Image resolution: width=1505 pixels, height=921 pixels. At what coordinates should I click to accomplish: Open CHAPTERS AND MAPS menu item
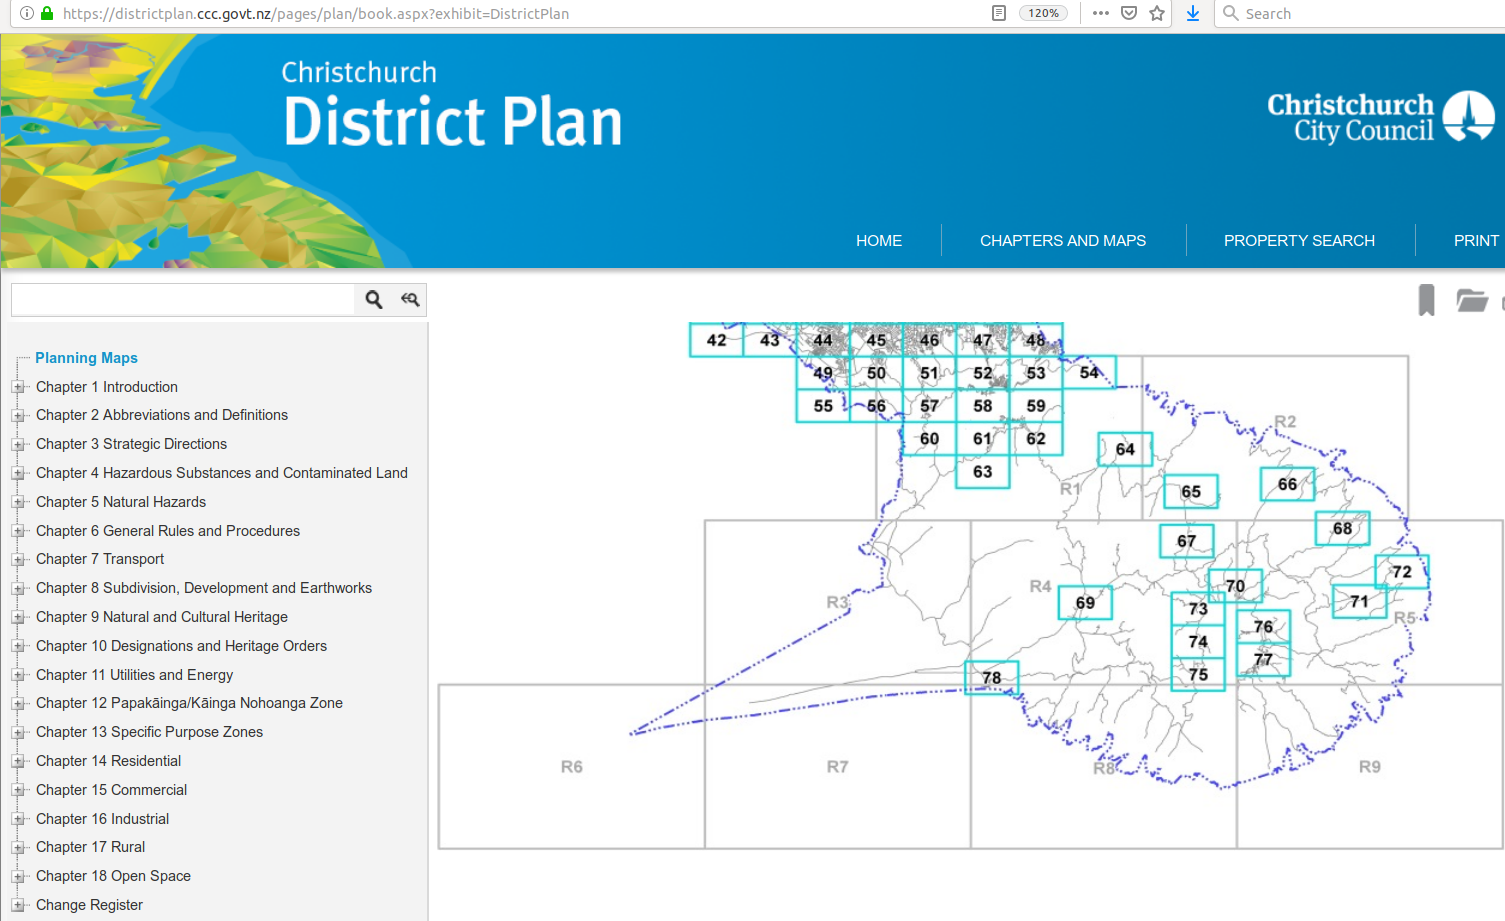tap(1062, 241)
